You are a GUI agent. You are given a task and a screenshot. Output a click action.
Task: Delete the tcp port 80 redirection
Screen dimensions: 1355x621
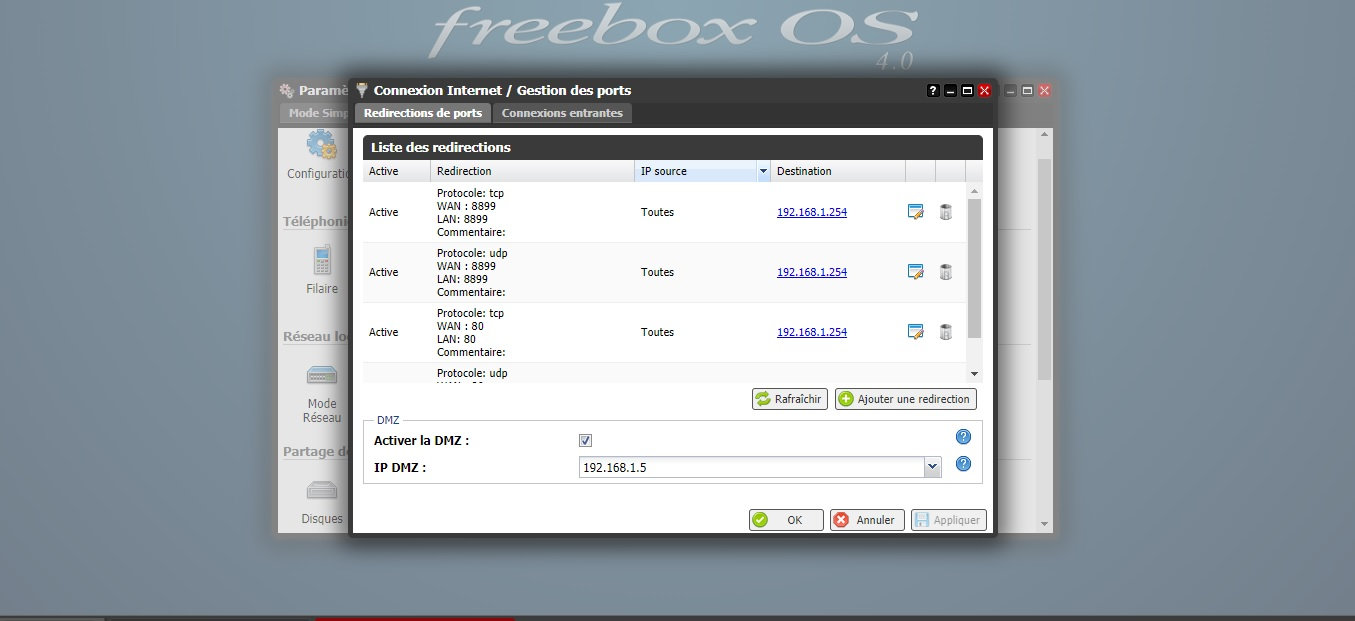(x=945, y=332)
